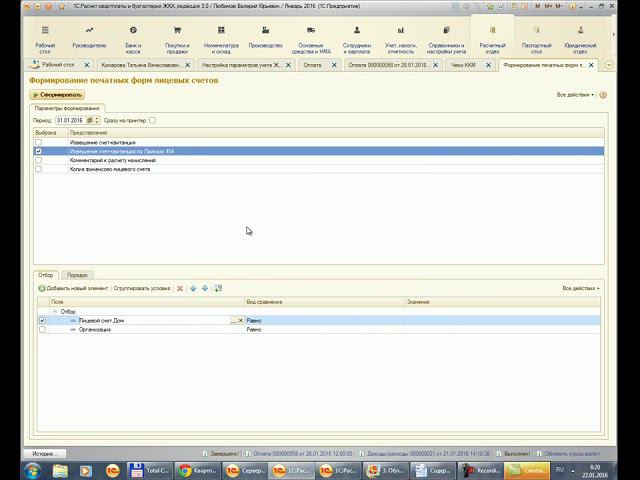
Task: Click Равно cell in Организация row
Action: coord(325,330)
